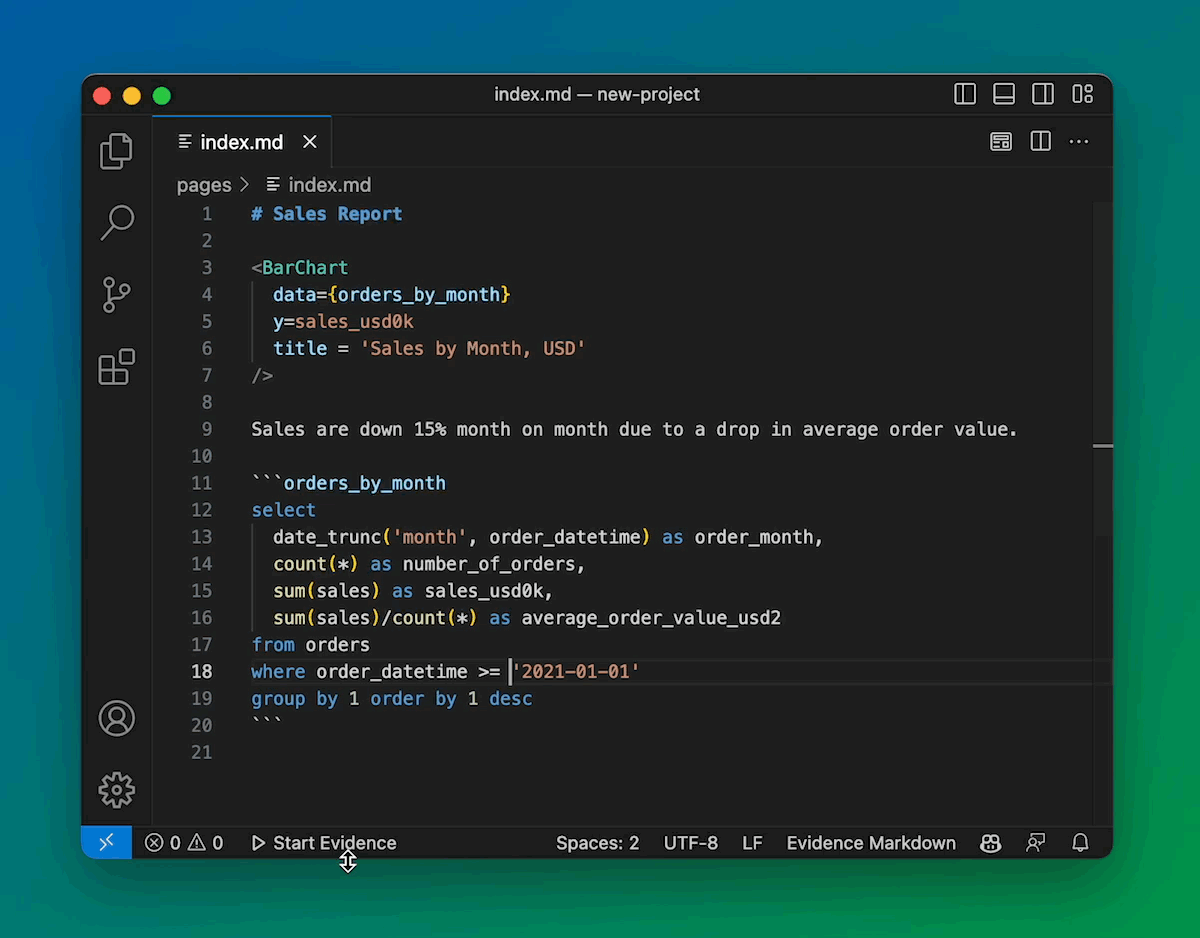Click average_order_value_usd2 alias
Screen dimensions: 1200x938
[x=651, y=619]
